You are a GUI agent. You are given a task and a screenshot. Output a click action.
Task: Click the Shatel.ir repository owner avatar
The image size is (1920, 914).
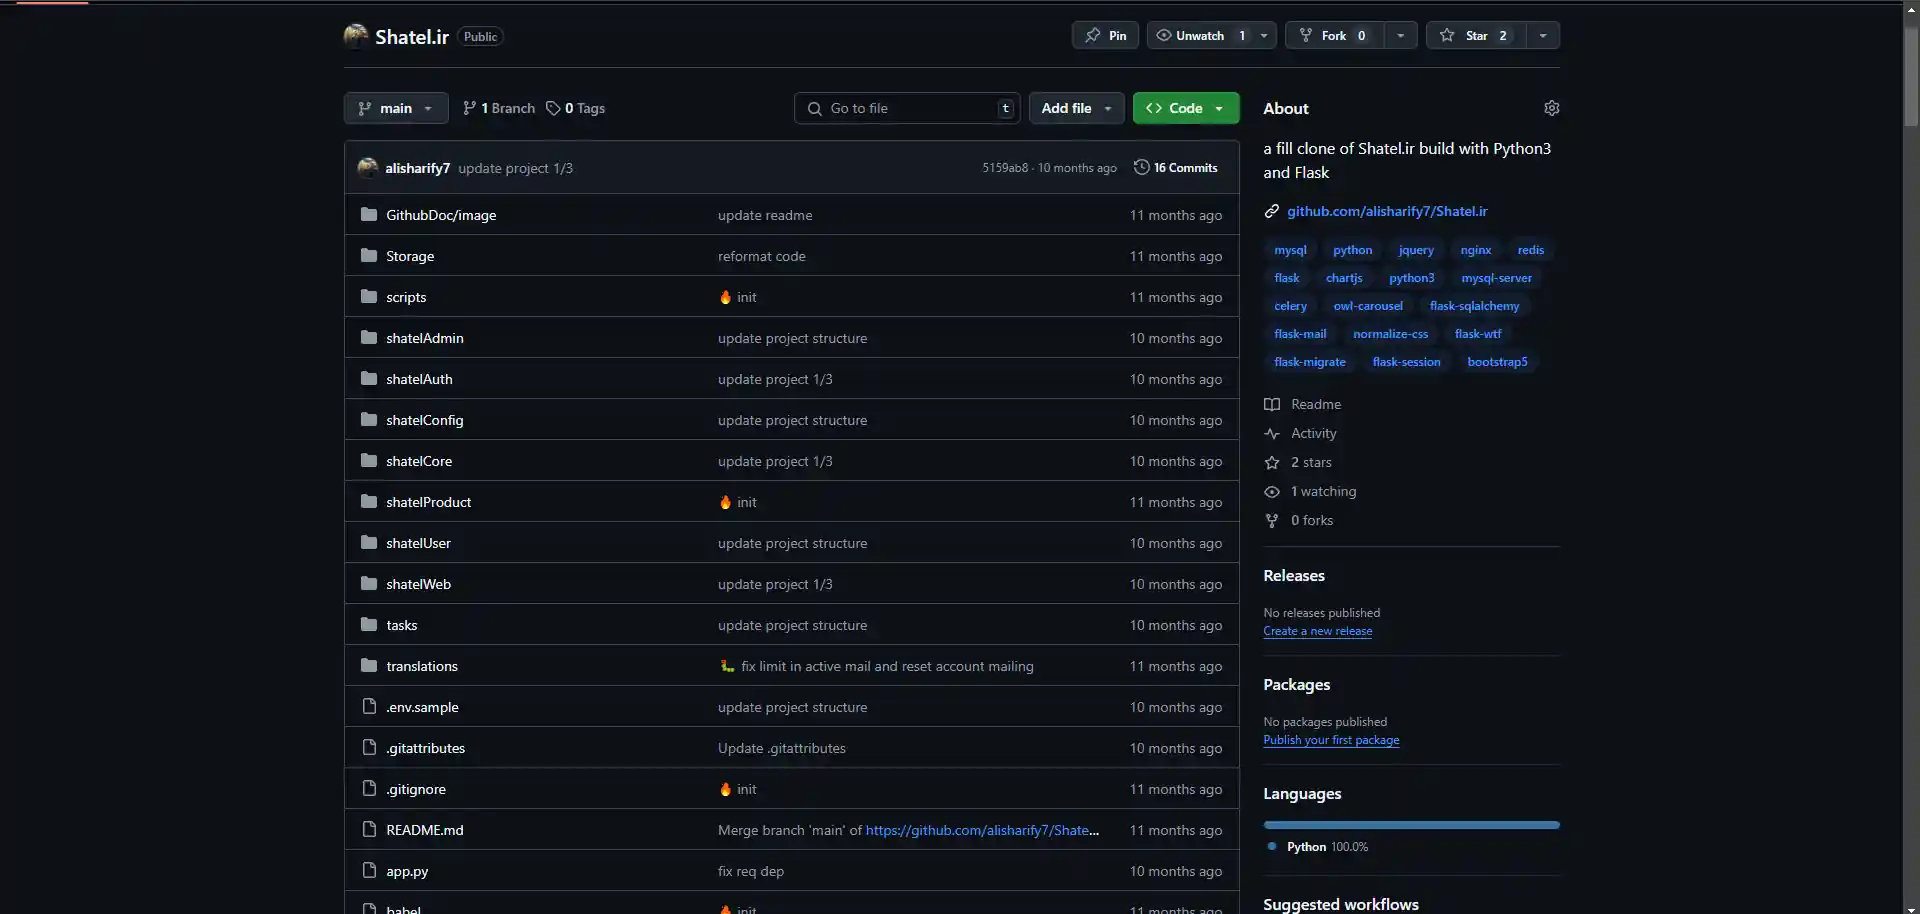pos(356,36)
